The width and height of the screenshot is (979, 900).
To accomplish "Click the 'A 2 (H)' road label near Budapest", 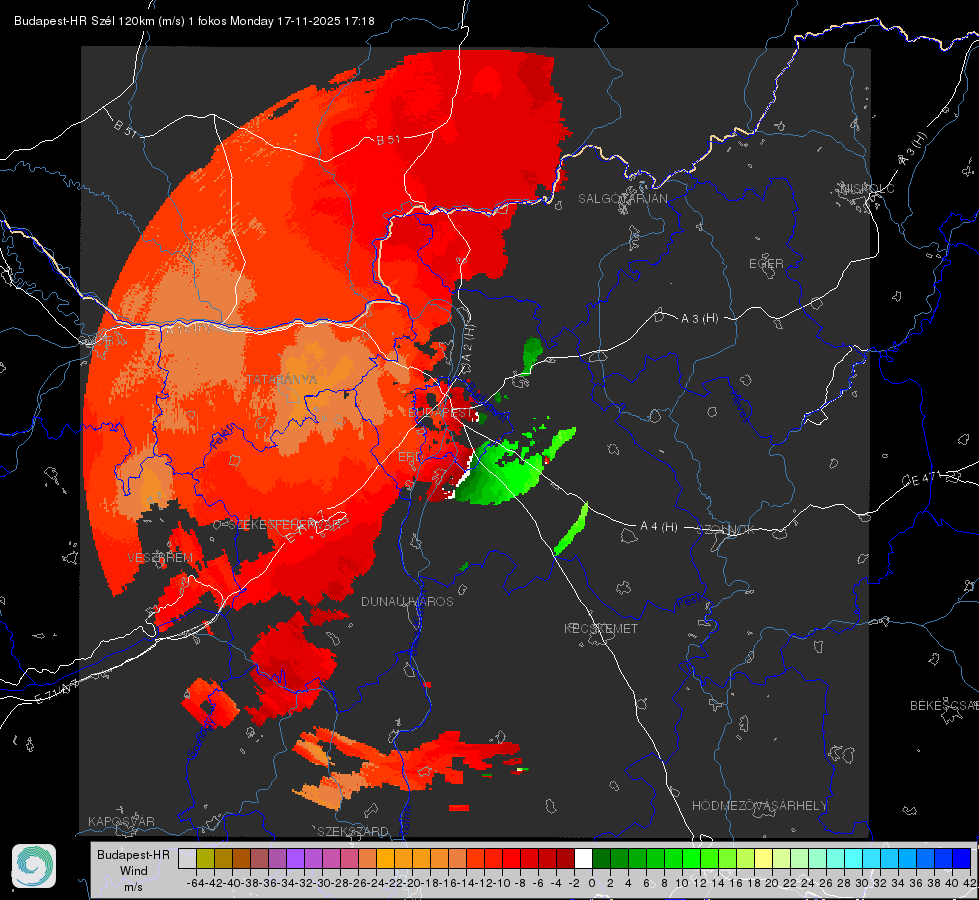I will 468,343.
